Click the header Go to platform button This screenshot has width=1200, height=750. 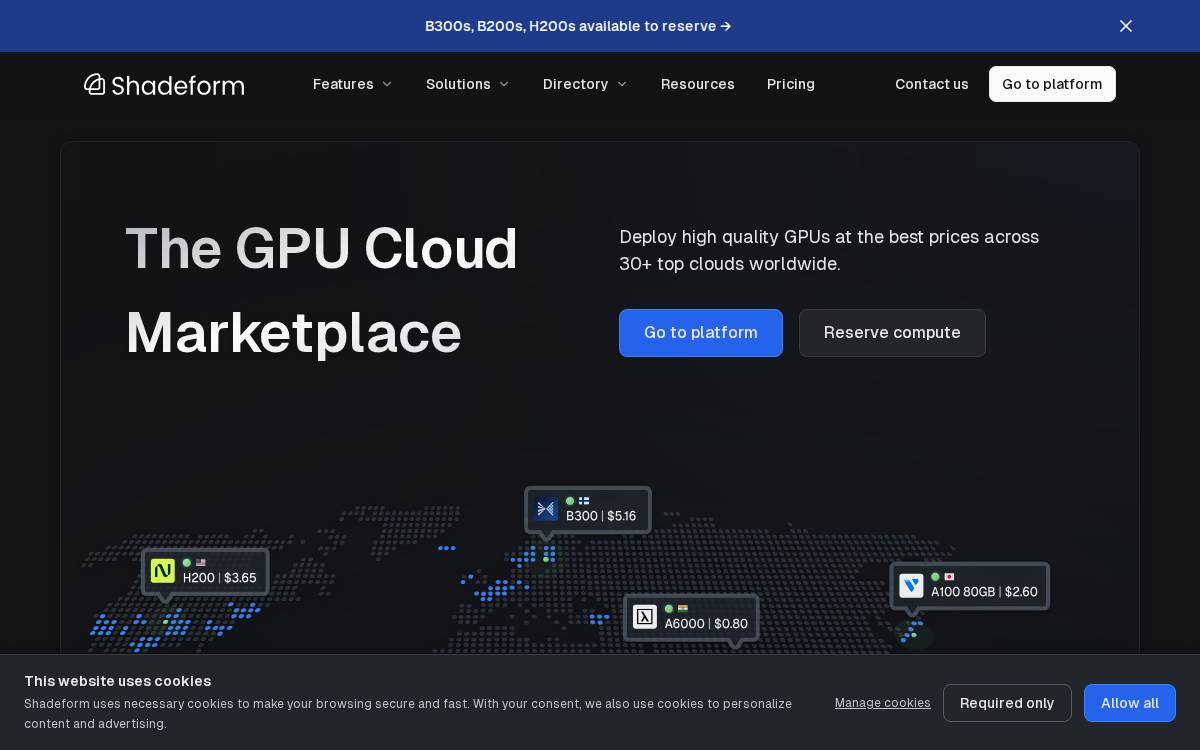pos(1052,84)
